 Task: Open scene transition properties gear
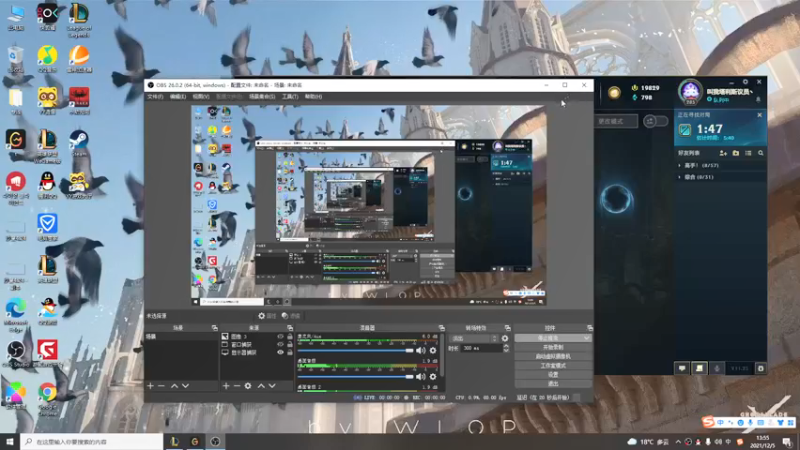(505, 338)
